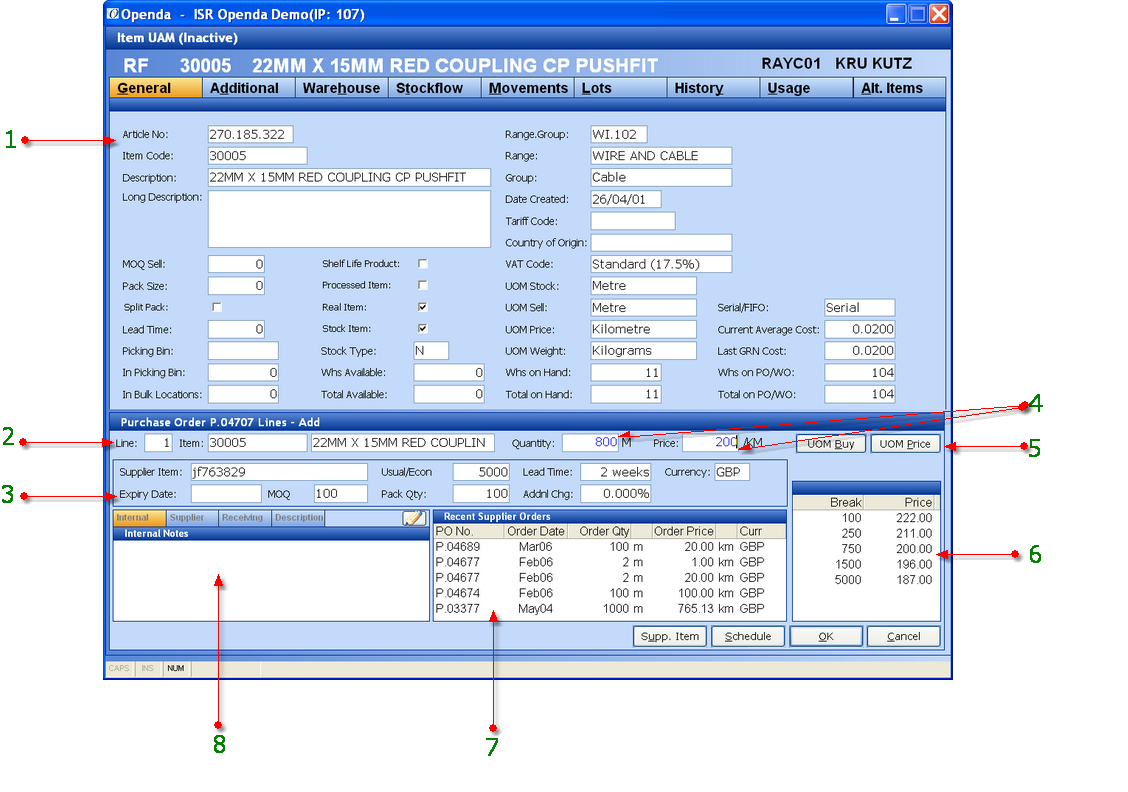Click the Article No field
Image resolution: width=1128 pixels, height=792 pixels.
pyautogui.click(x=250, y=135)
